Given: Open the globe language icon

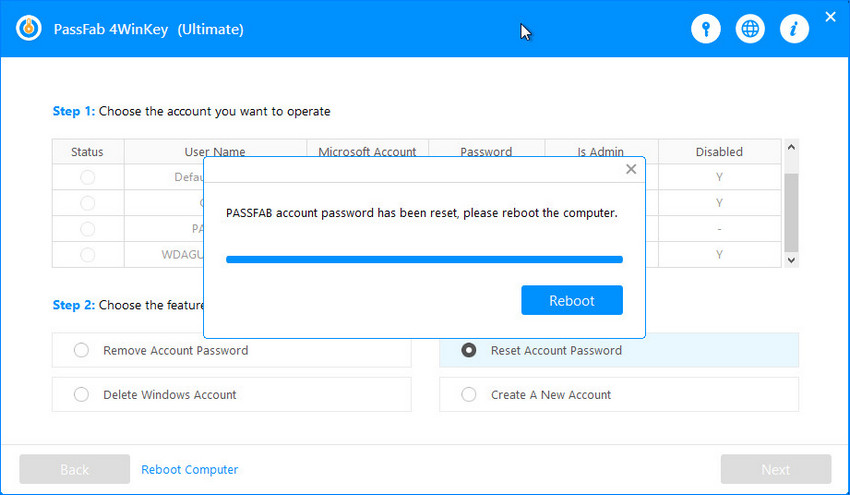Looking at the screenshot, I should pos(750,29).
